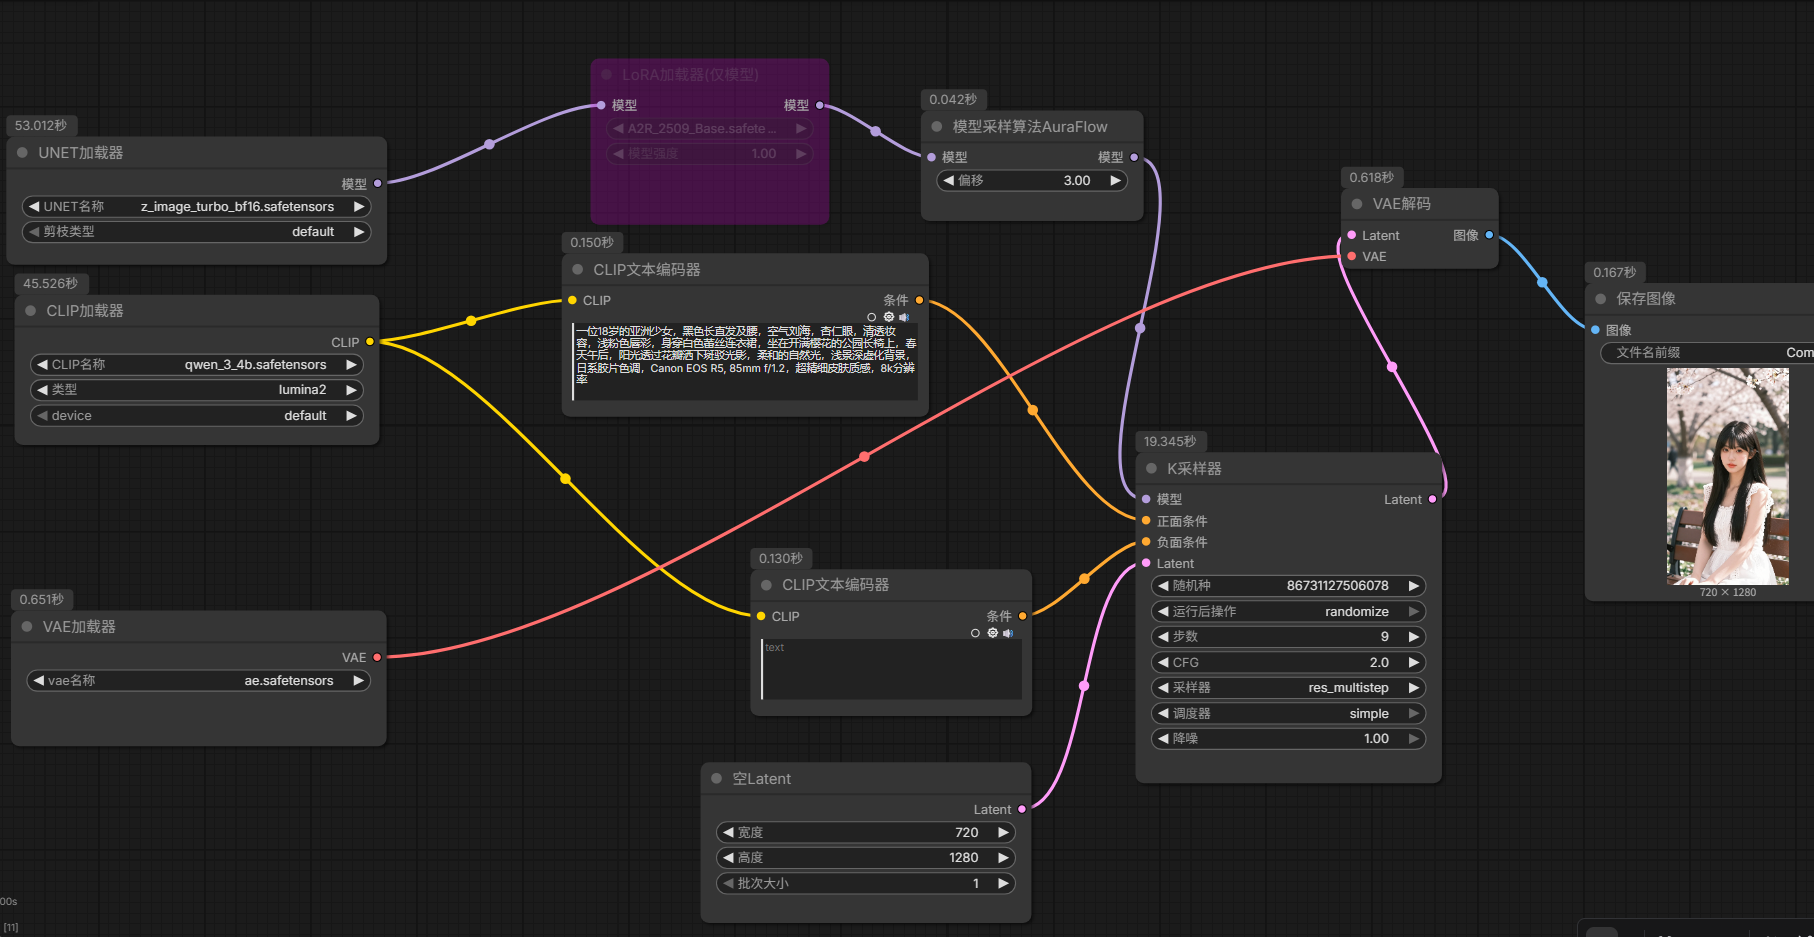This screenshot has height=937, width=1814.
Task: Click gear icon in empty CLIP text encoder
Action: [x=992, y=633]
